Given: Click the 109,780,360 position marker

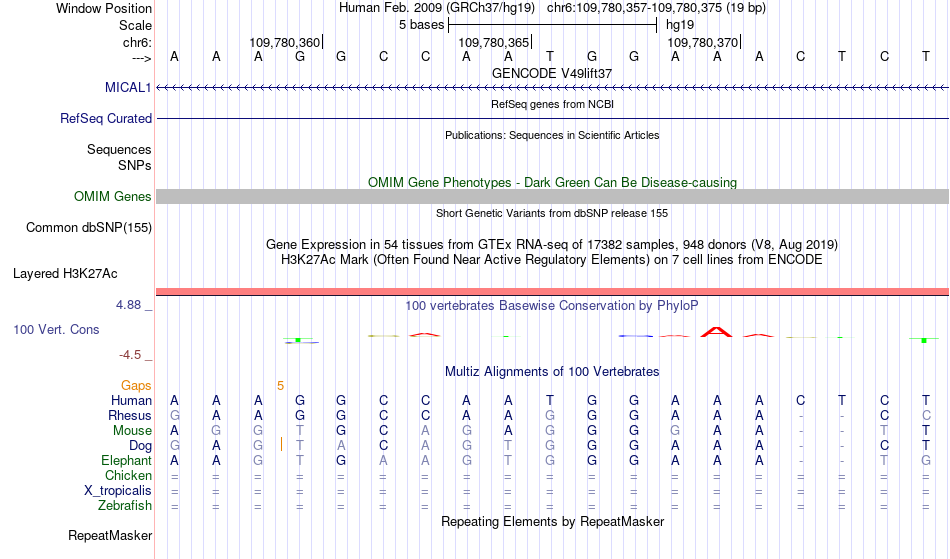Looking at the screenshot, I should click(x=285, y=42).
